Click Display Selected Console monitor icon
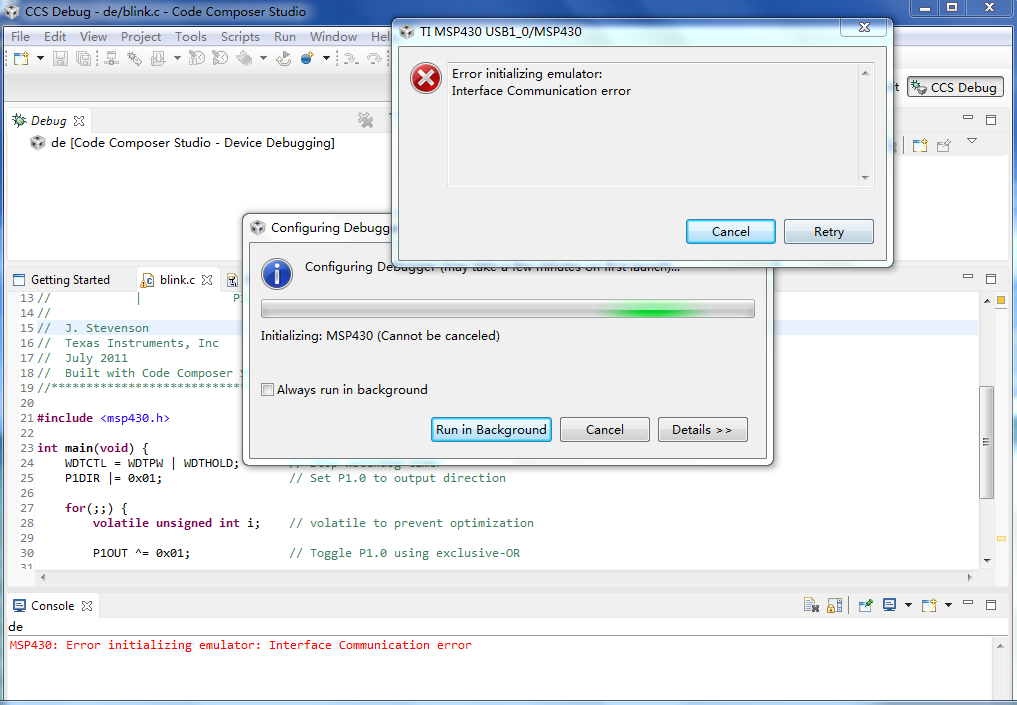The image size is (1017, 705). [889, 605]
